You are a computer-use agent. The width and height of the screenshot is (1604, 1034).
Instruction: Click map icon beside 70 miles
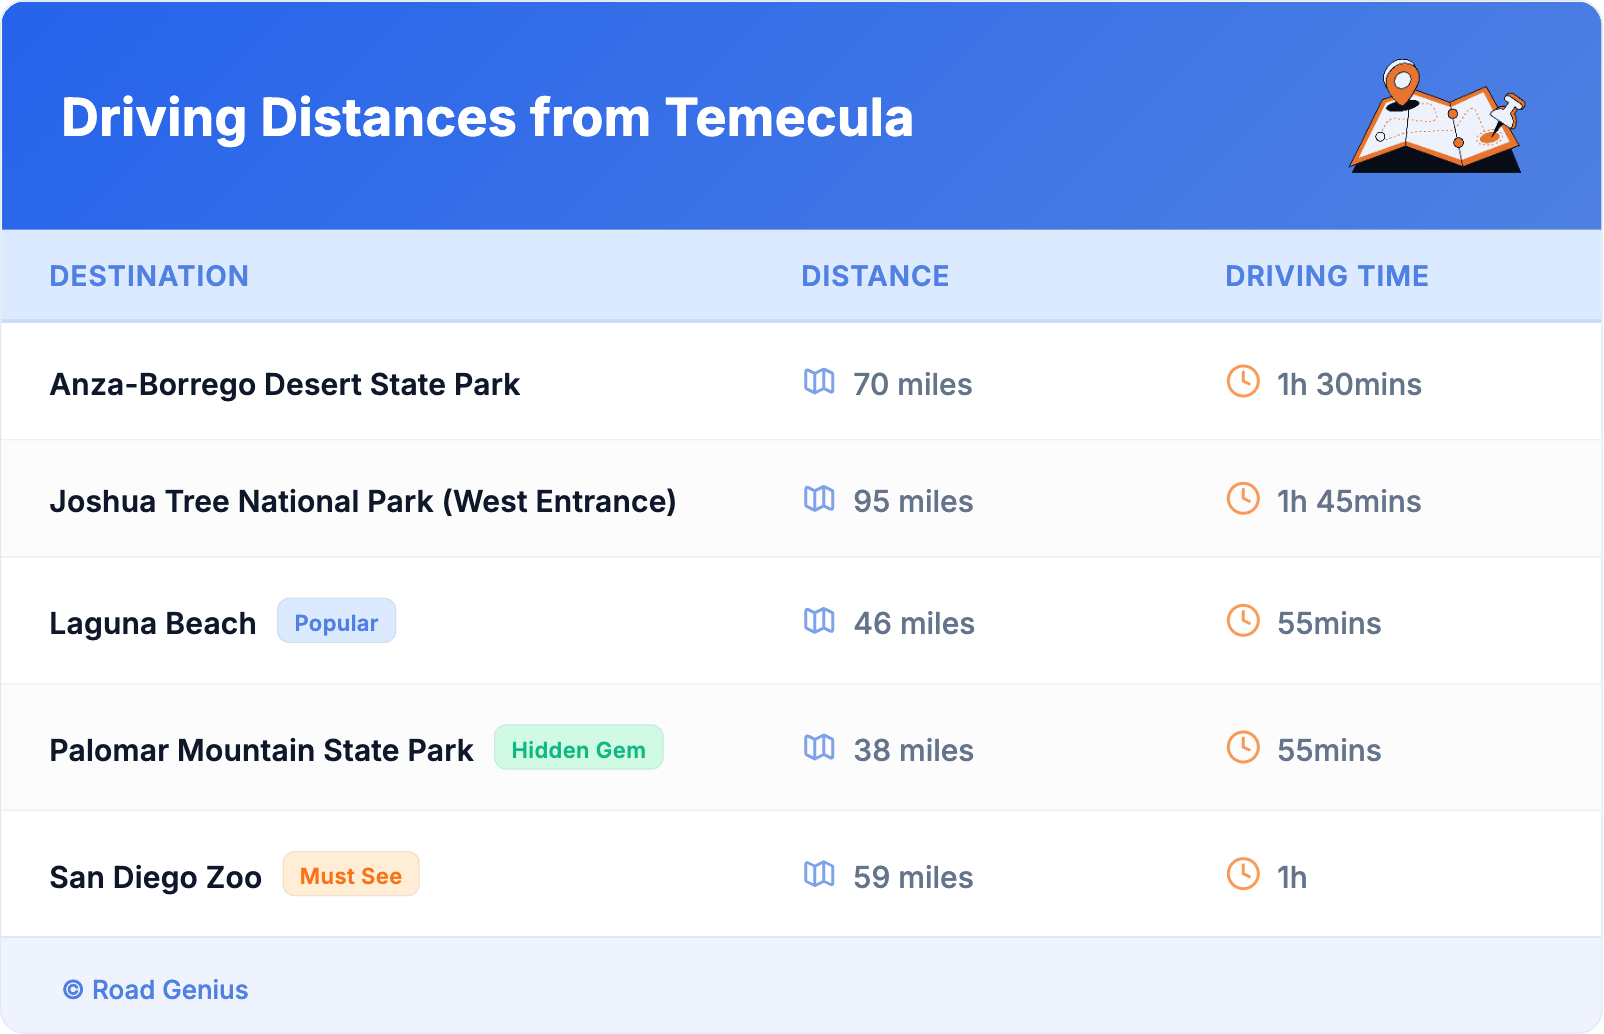click(819, 381)
